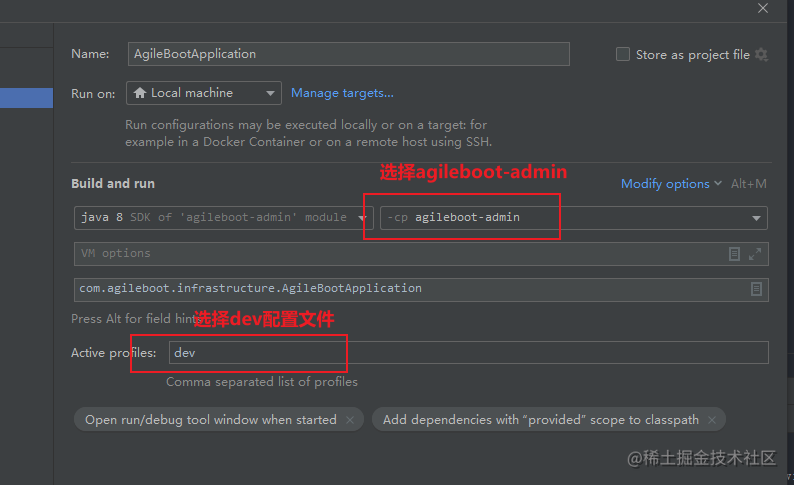
Task: Browse for main class using the list icon
Action: (x=756, y=289)
